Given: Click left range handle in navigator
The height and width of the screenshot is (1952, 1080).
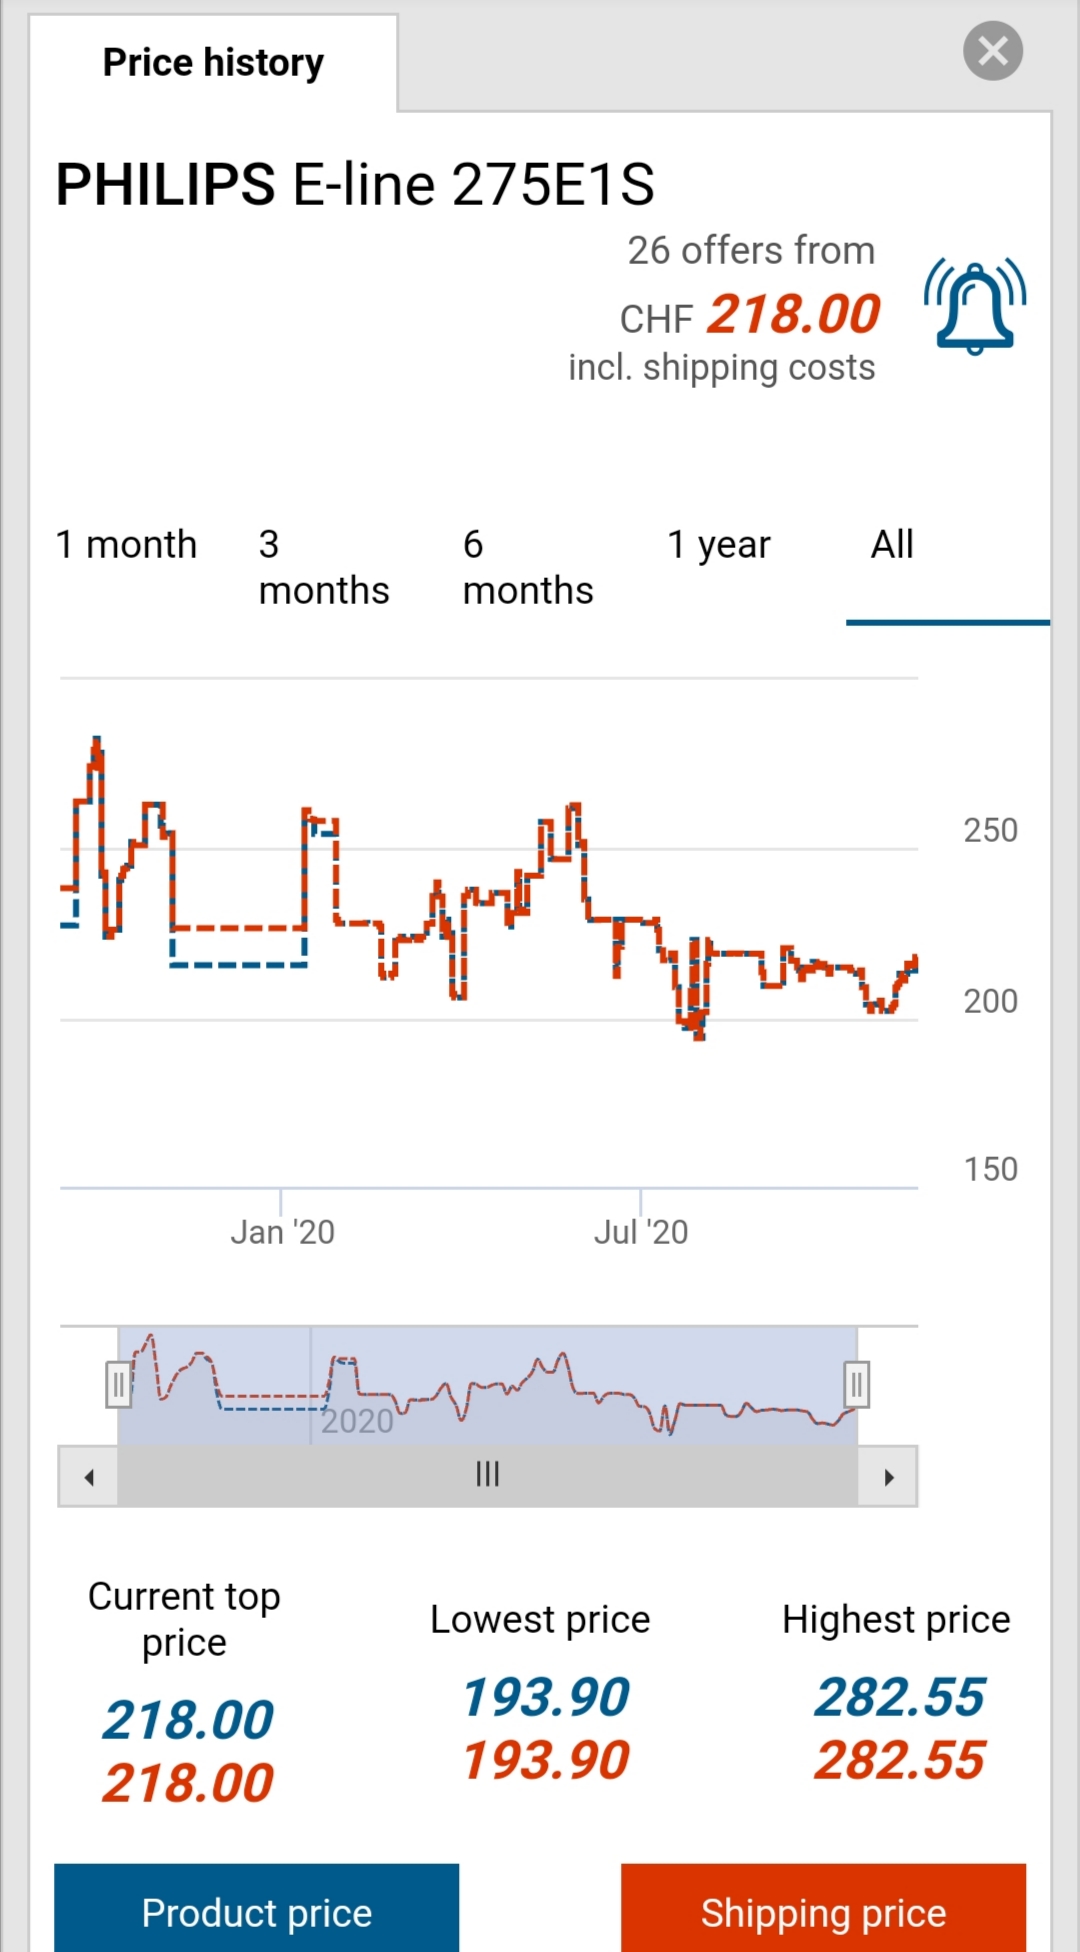Looking at the screenshot, I should click(x=118, y=1384).
